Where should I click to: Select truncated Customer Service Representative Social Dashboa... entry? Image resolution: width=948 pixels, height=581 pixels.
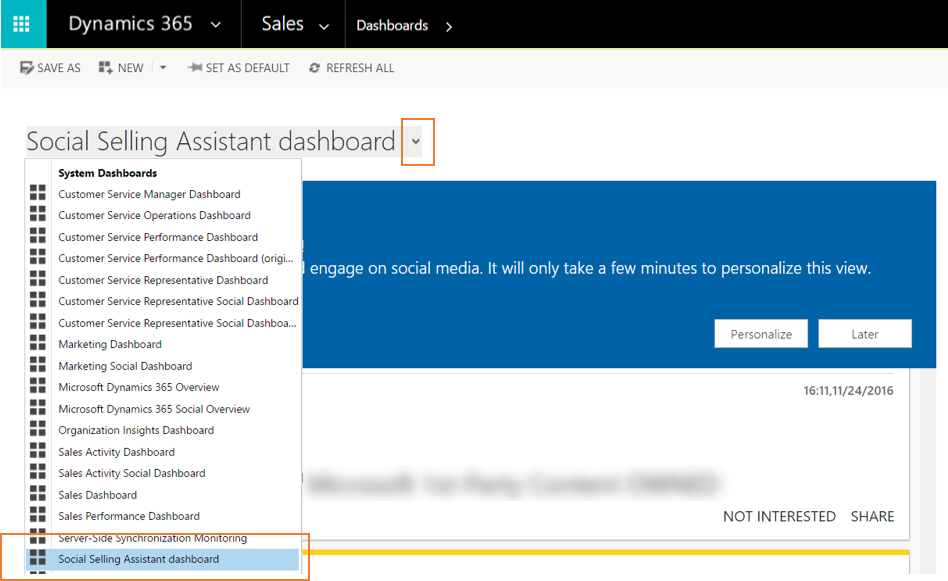point(177,323)
